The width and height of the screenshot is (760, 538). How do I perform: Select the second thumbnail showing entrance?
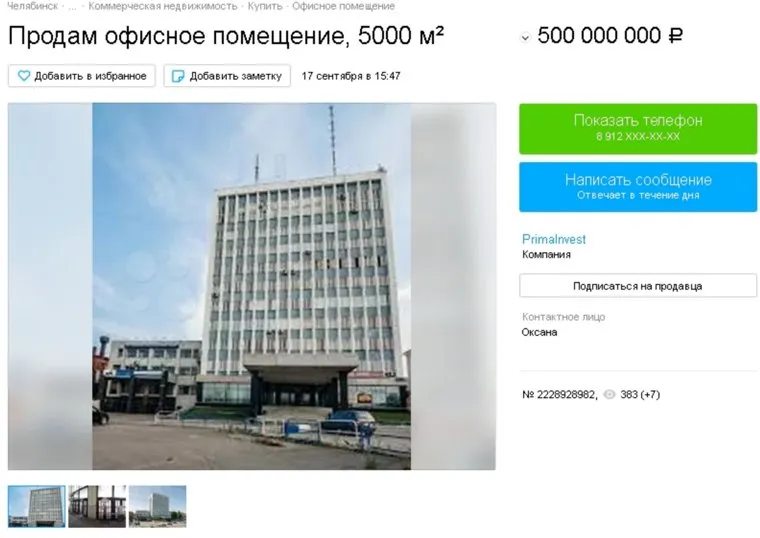(97, 506)
